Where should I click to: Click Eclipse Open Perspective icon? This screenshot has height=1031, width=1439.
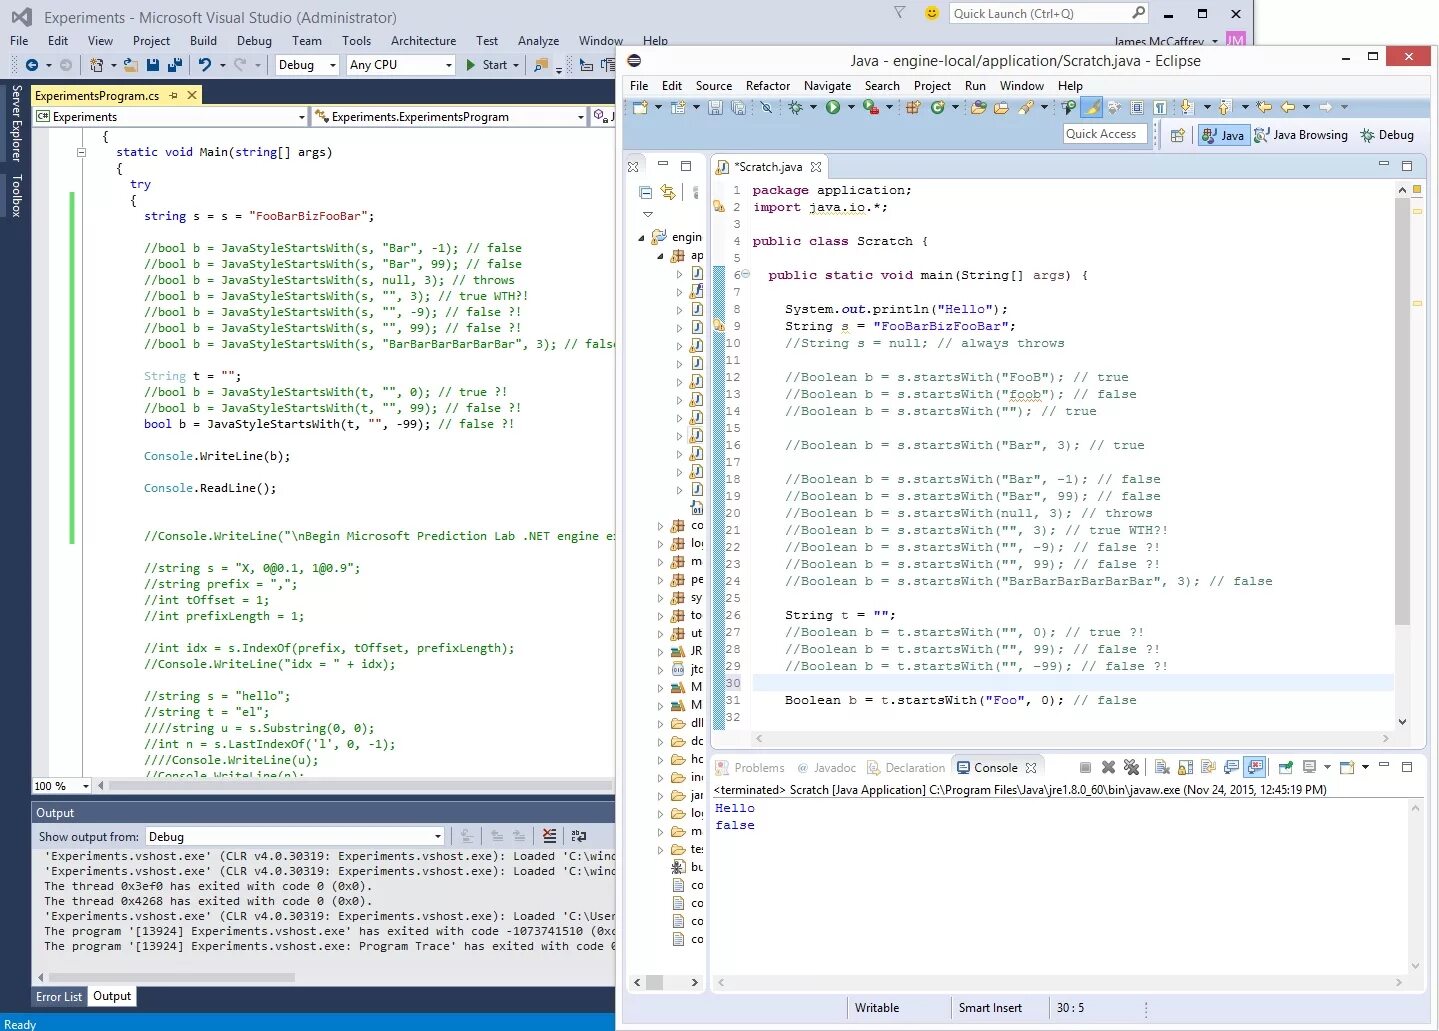(1177, 135)
